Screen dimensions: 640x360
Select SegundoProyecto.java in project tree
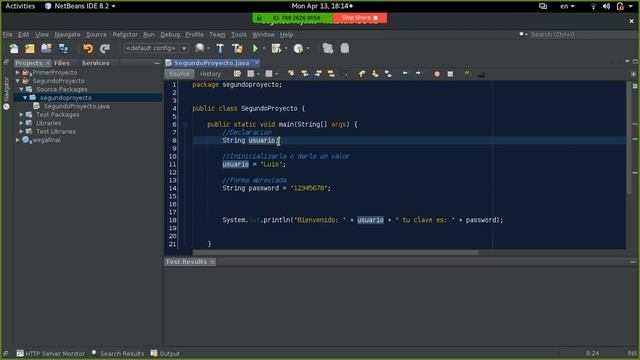(x=76, y=106)
